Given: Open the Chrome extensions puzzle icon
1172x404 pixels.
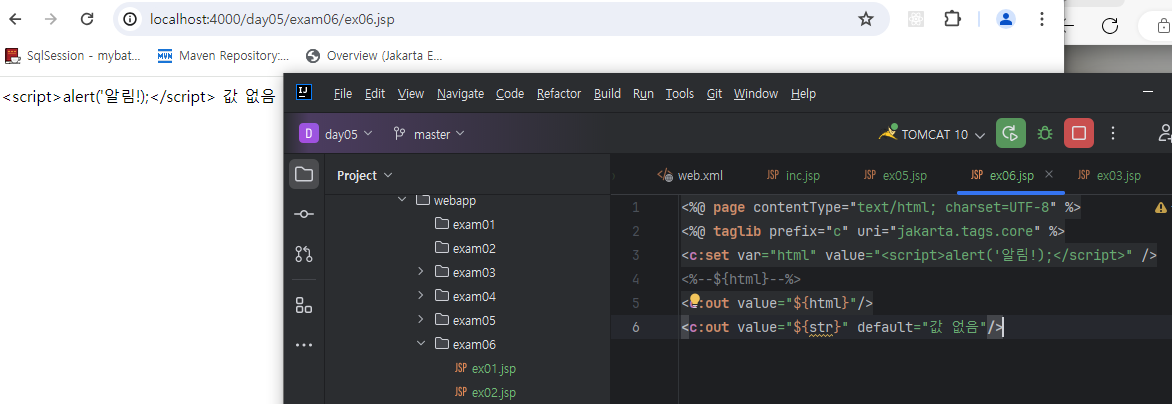Looking at the screenshot, I should tap(952, 19).
